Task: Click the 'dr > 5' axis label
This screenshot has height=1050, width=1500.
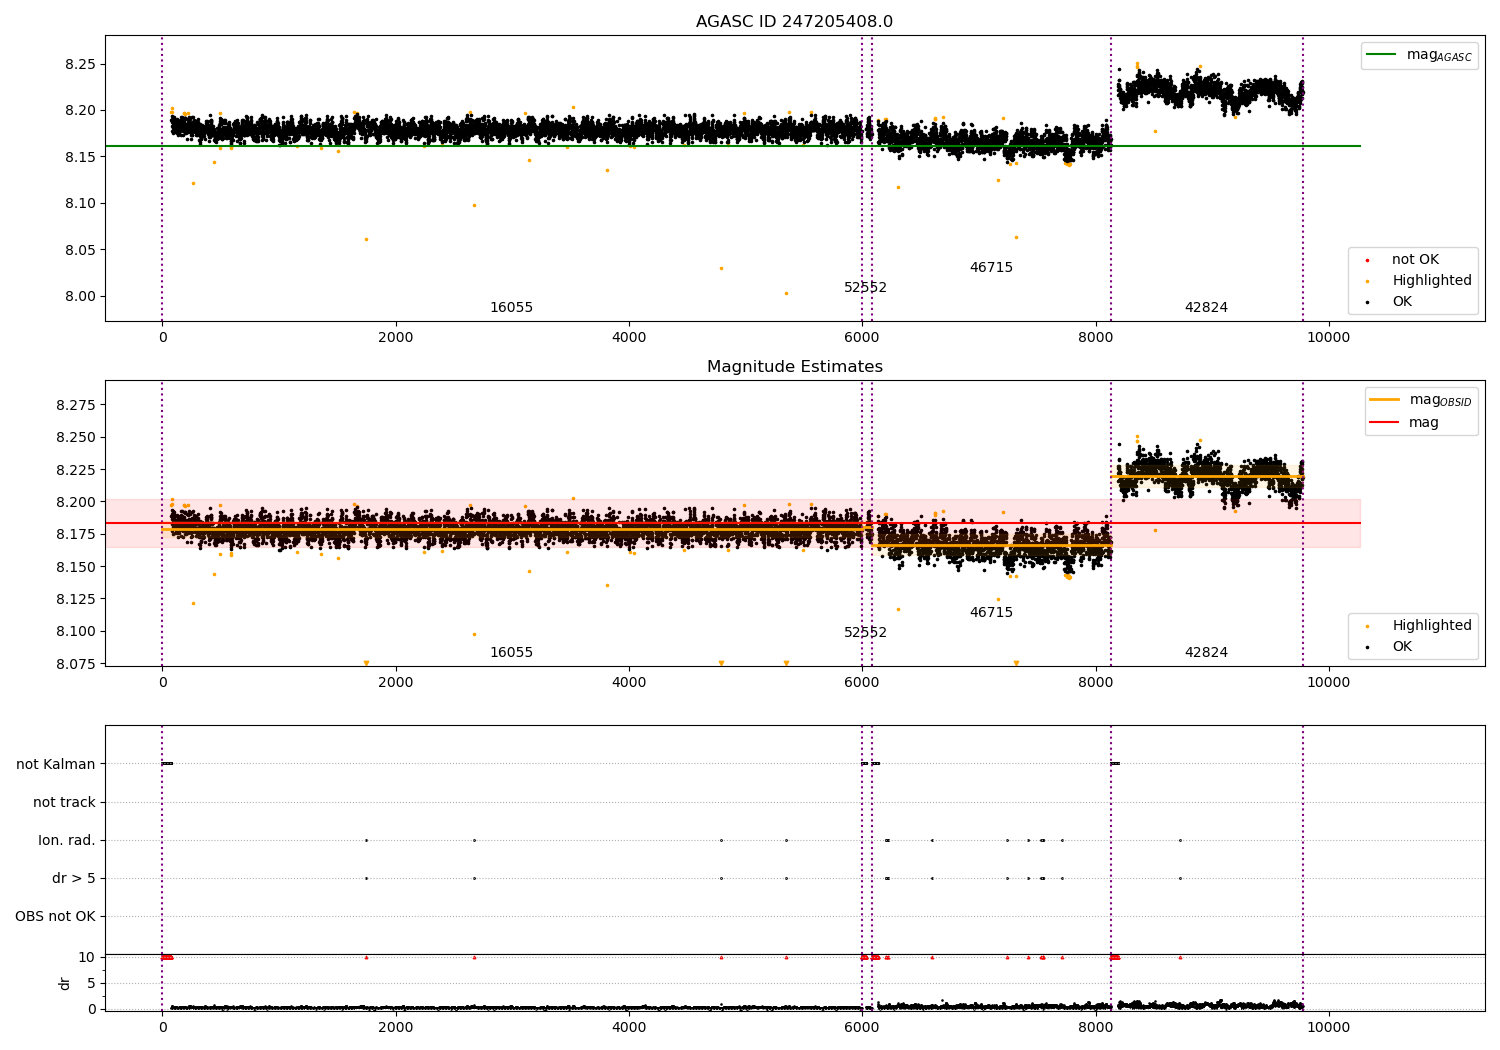Action: click(74, 878)
